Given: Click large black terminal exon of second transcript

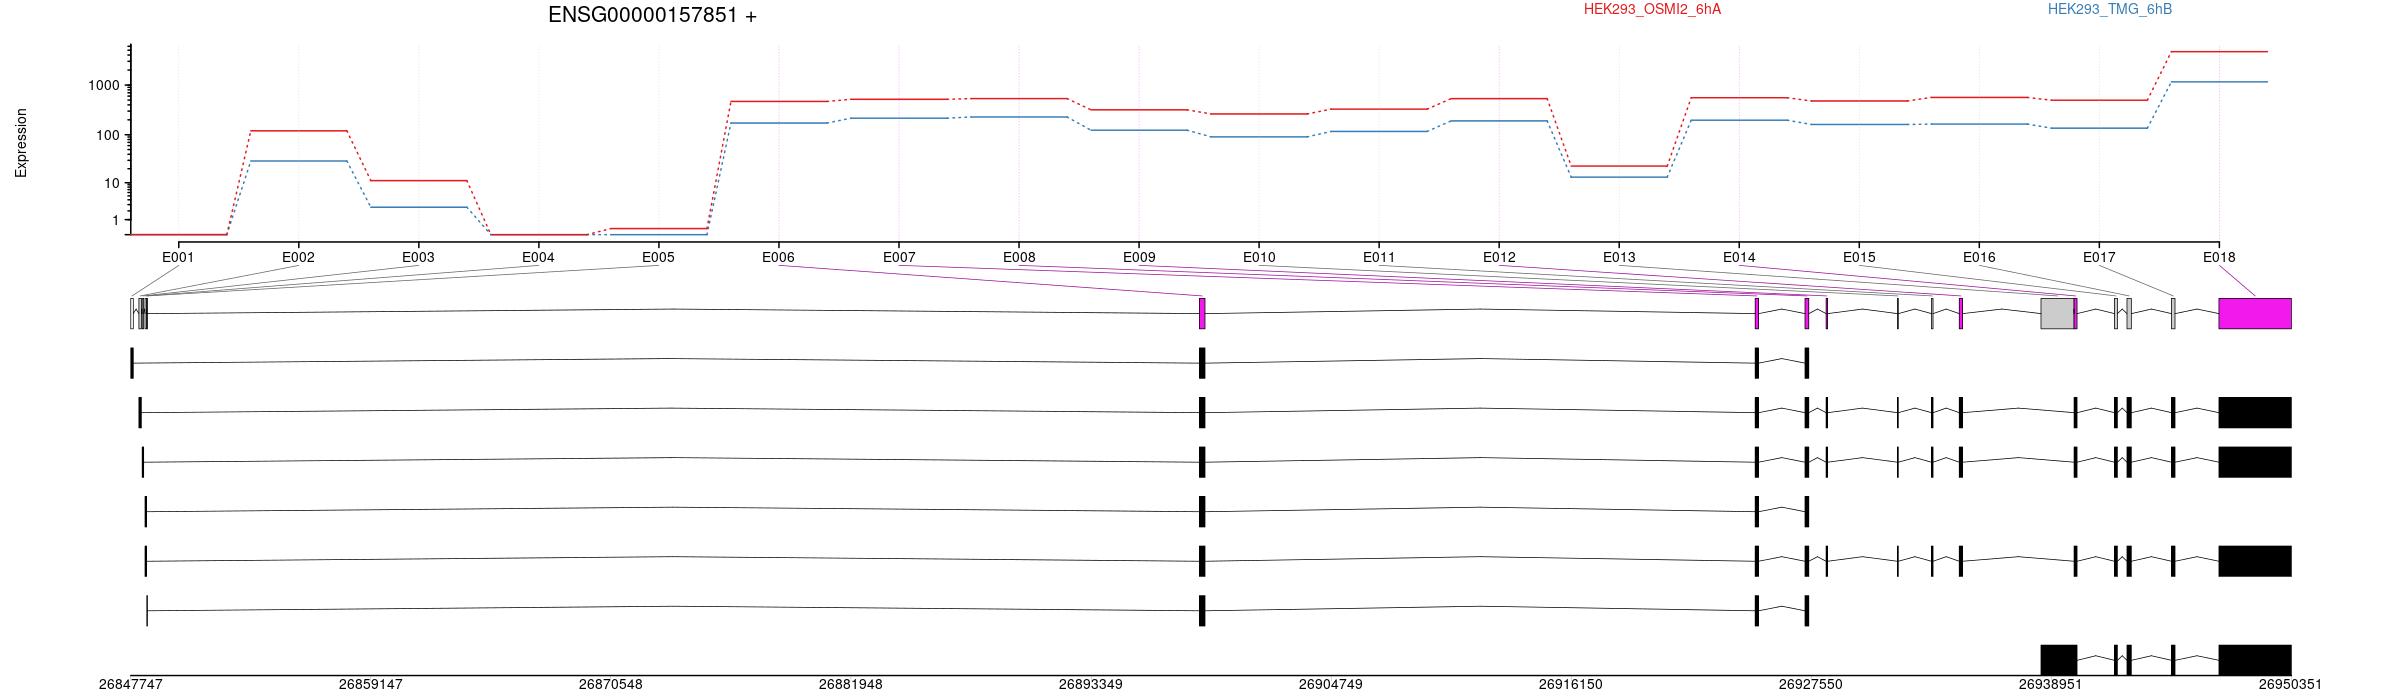Looking at the screenshot, I should (x=2255, y=412).
